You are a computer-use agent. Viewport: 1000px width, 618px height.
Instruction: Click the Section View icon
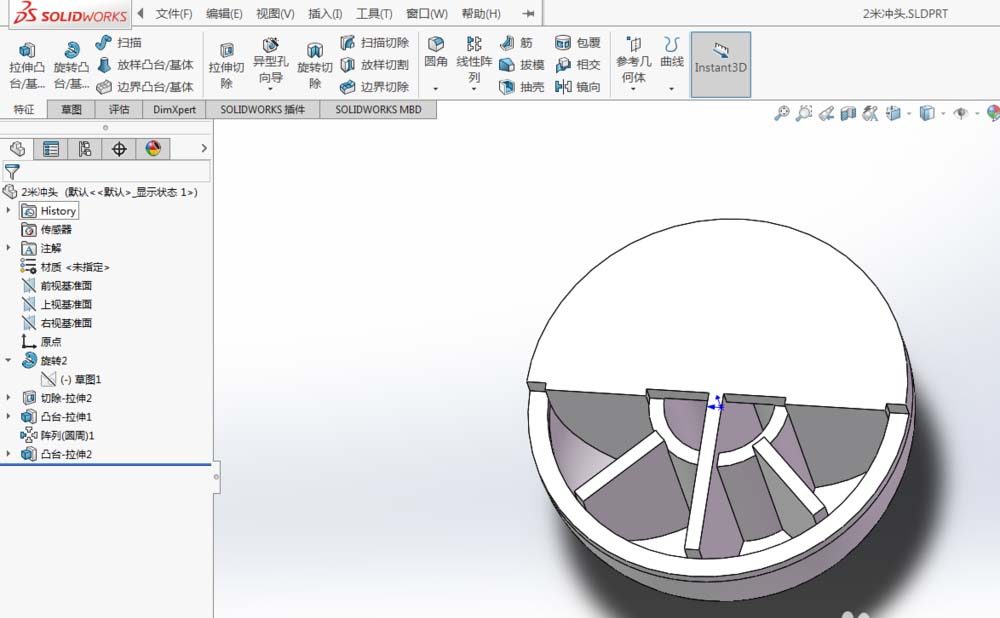coord(848,114)
